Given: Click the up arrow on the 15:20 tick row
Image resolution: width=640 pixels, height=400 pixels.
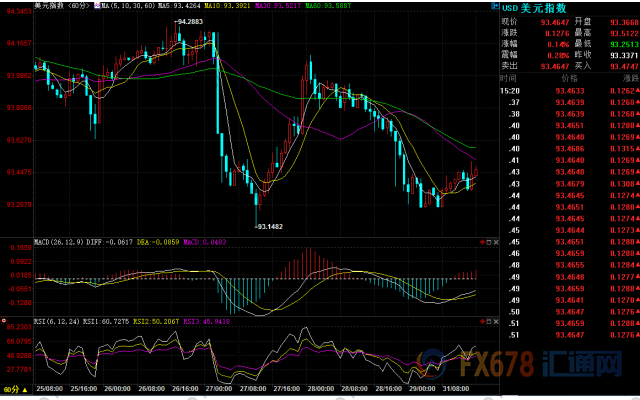Looking at the screenshot, I should click(636, 91).
